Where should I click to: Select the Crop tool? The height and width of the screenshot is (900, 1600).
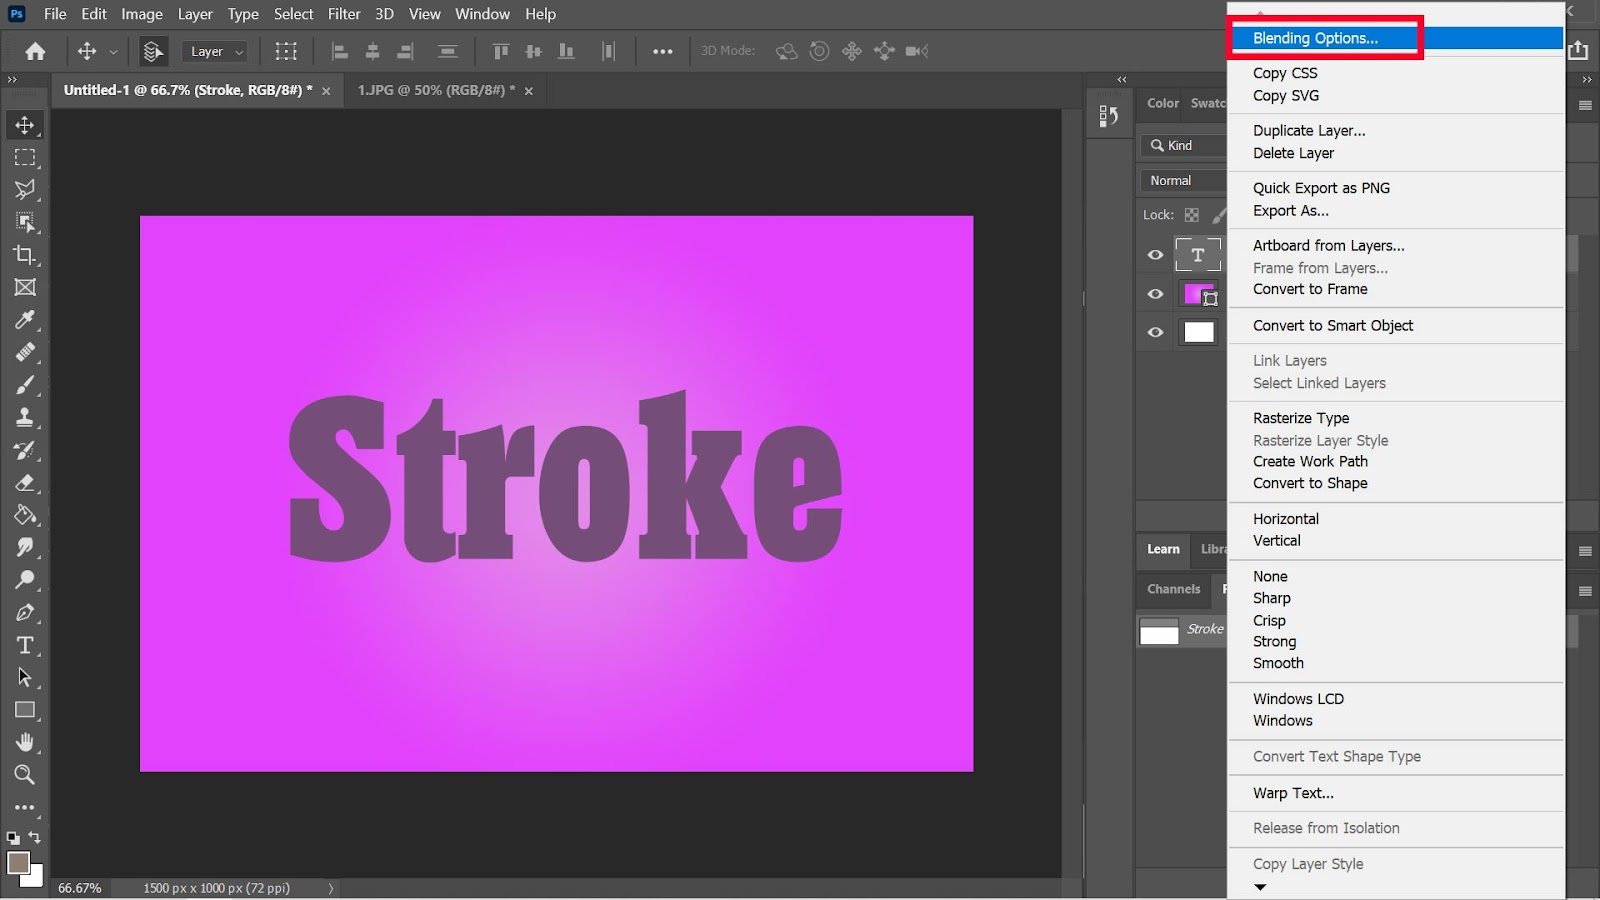(25, 255)
